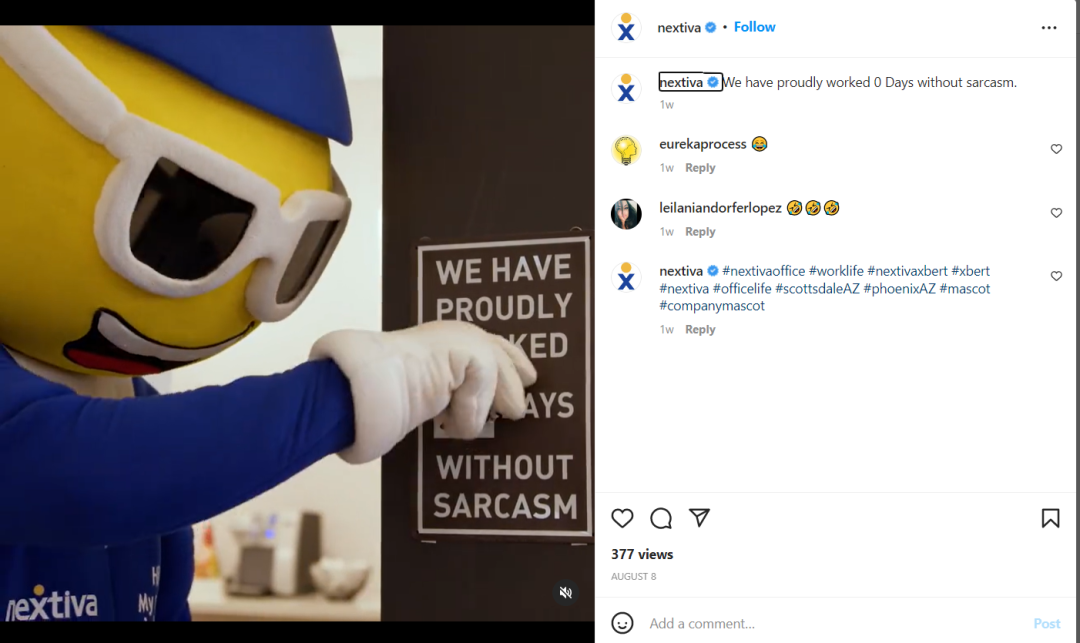Image resolution: width=1080 pixels, height=643 pixels.
Task: Click verified badge beside header nextiva name
Action: pyautogui.click(x=711, y=28)
